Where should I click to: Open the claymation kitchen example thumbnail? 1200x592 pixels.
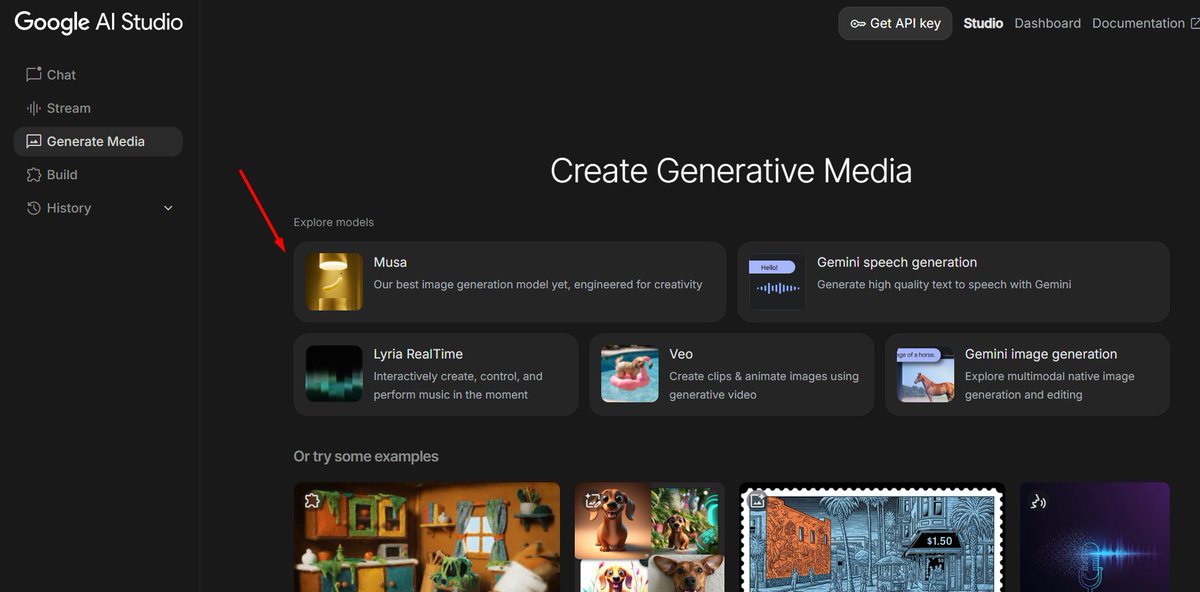427,537
